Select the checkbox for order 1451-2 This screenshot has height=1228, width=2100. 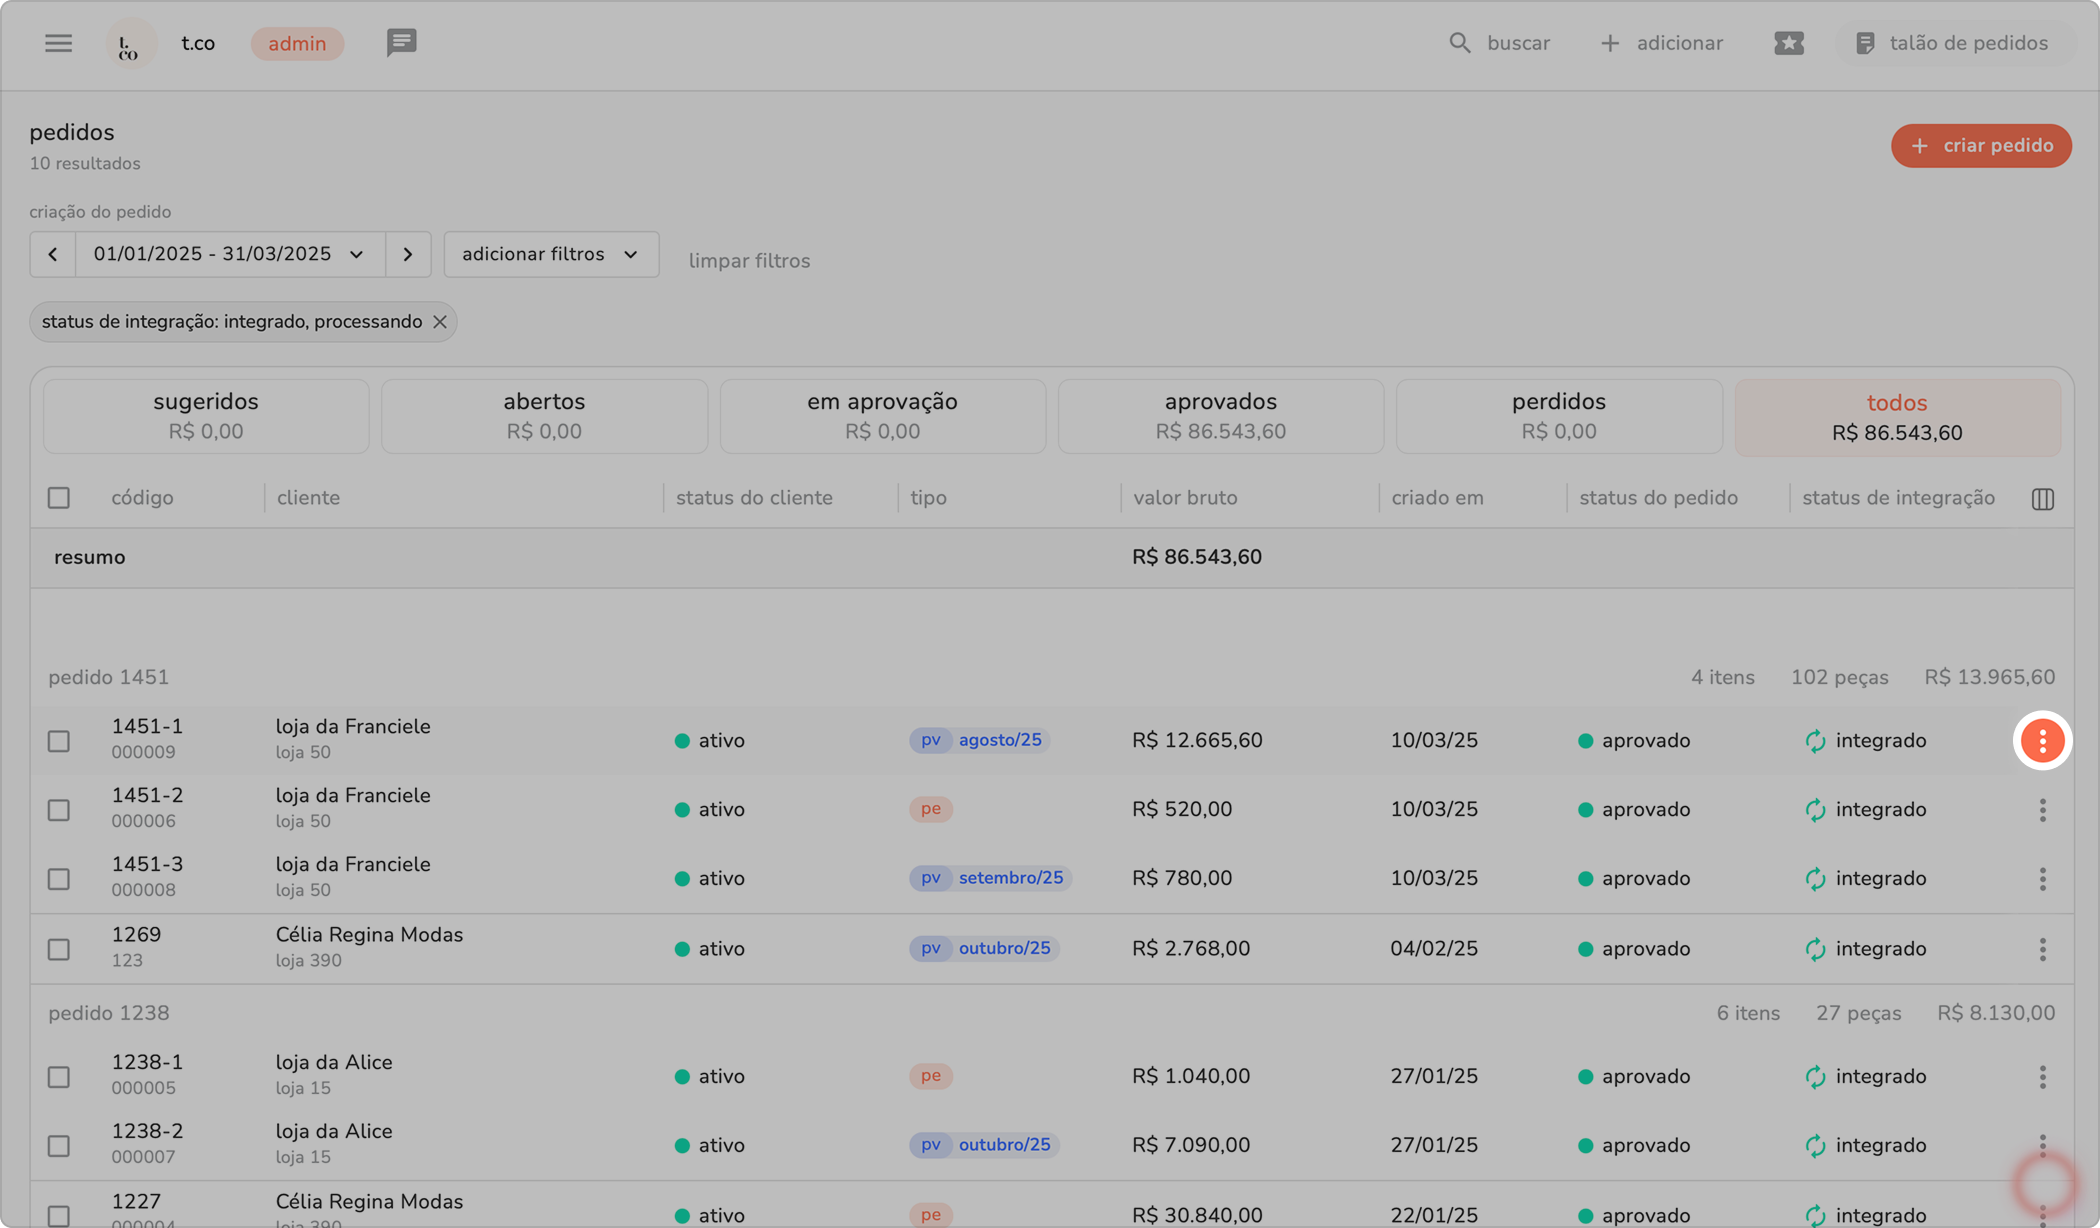(x=59, y=810)
